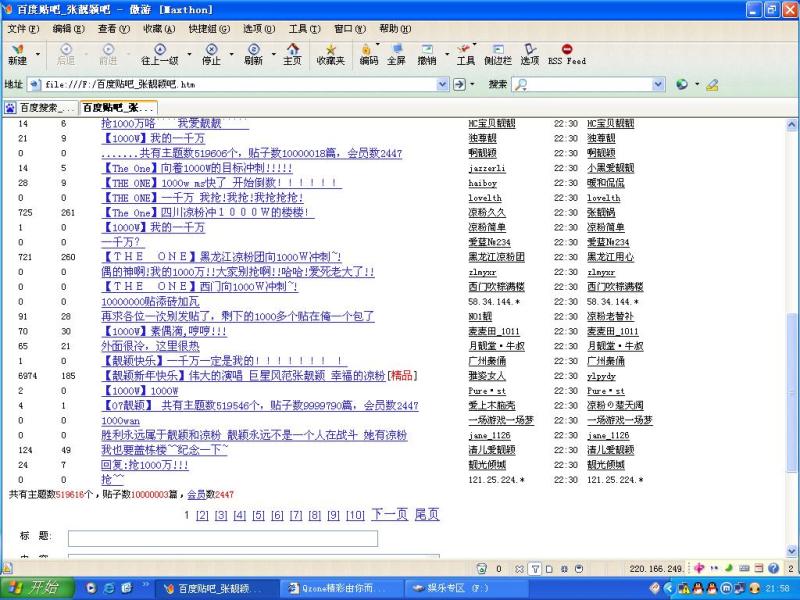Screen dimensions: 800x600
Task: Open the 四川凉粉冲1000W的楼楼 thread link
Action: pyautogui.click(x=208, y=212)
